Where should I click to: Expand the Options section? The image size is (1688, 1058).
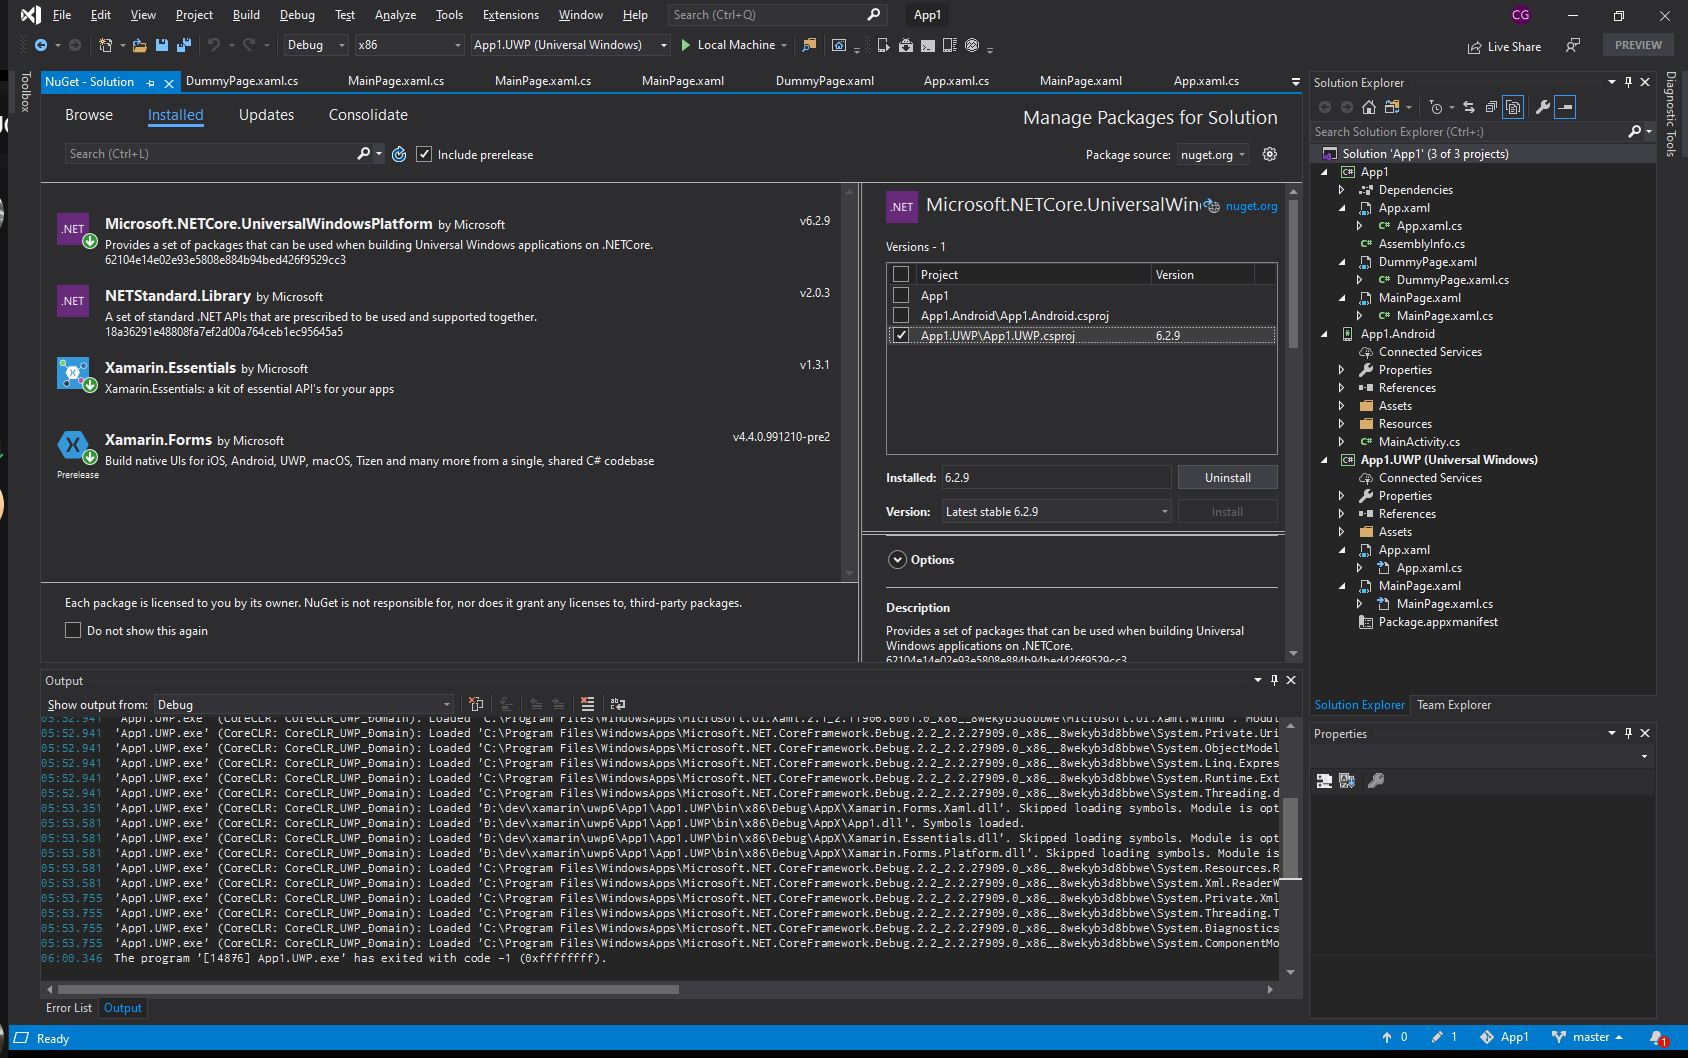[897, 560]
